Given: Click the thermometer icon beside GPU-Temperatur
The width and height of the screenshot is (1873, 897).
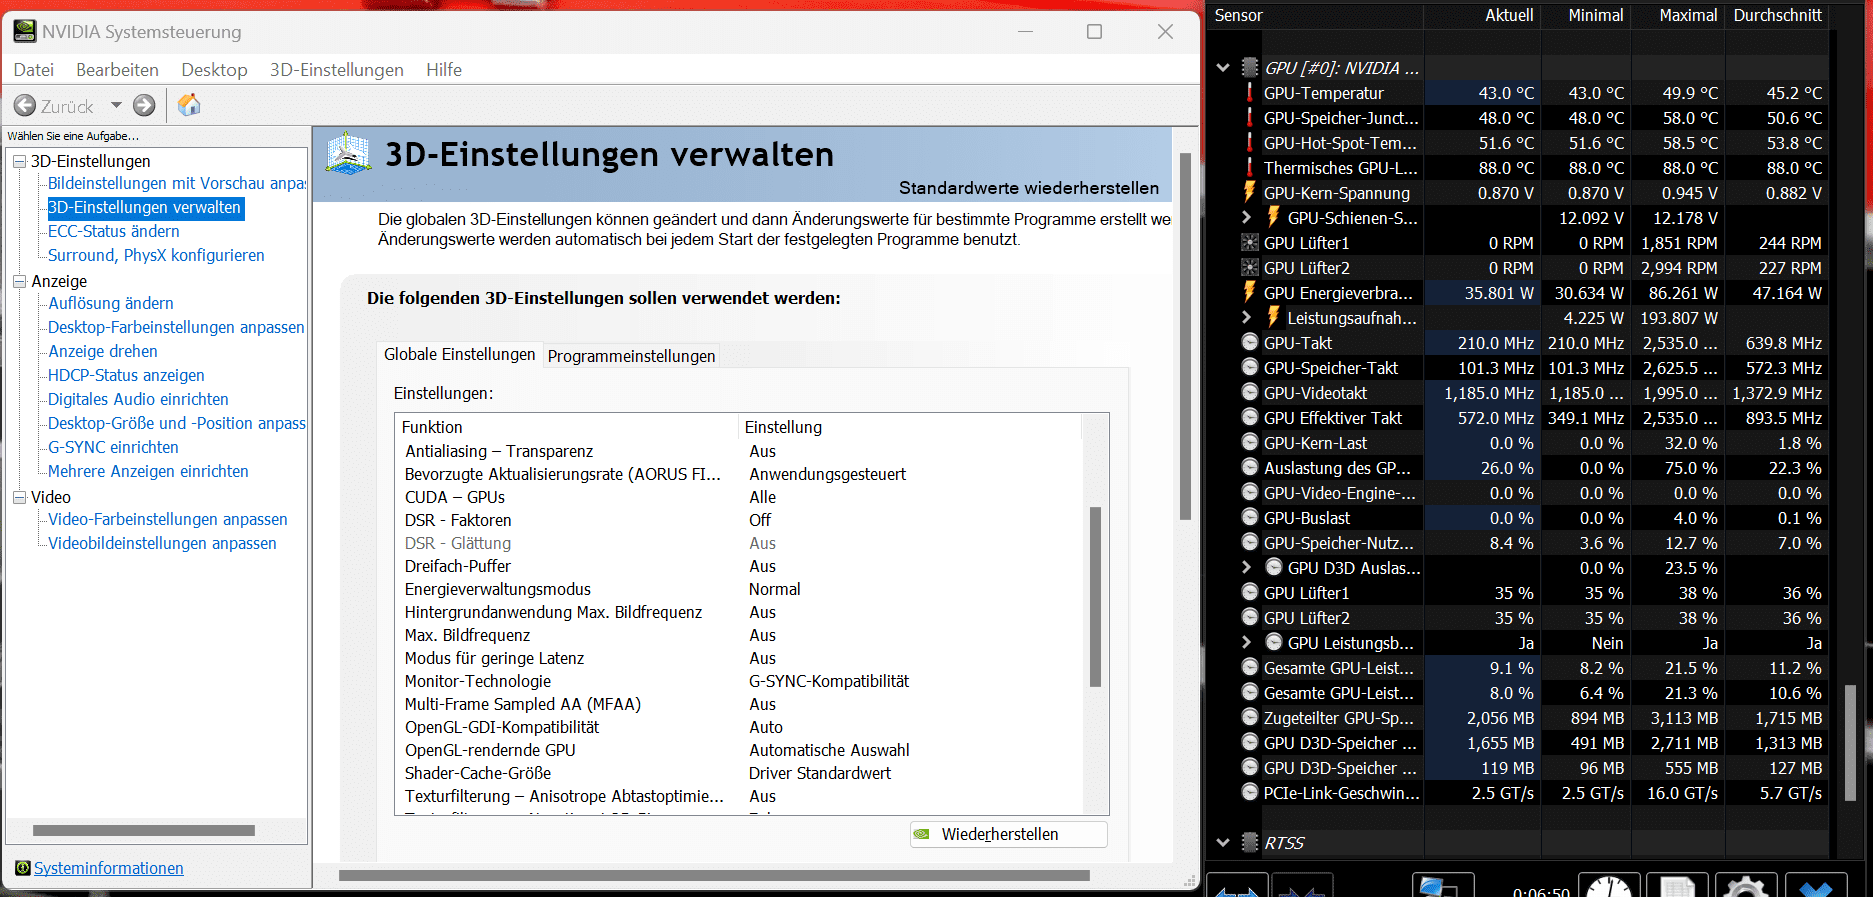Looking at the screenshot, I should pyautogui.click(x=1249, y=93).
